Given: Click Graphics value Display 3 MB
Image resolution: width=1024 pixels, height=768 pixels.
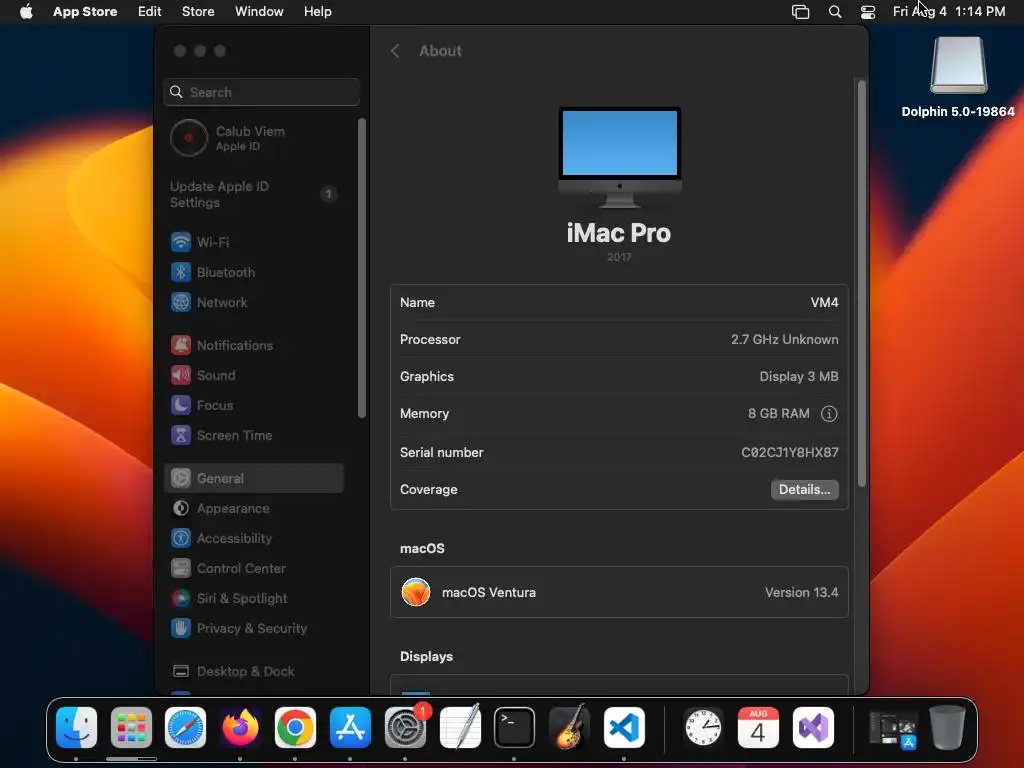Looking at the screenshot, I should pos(799,377).
